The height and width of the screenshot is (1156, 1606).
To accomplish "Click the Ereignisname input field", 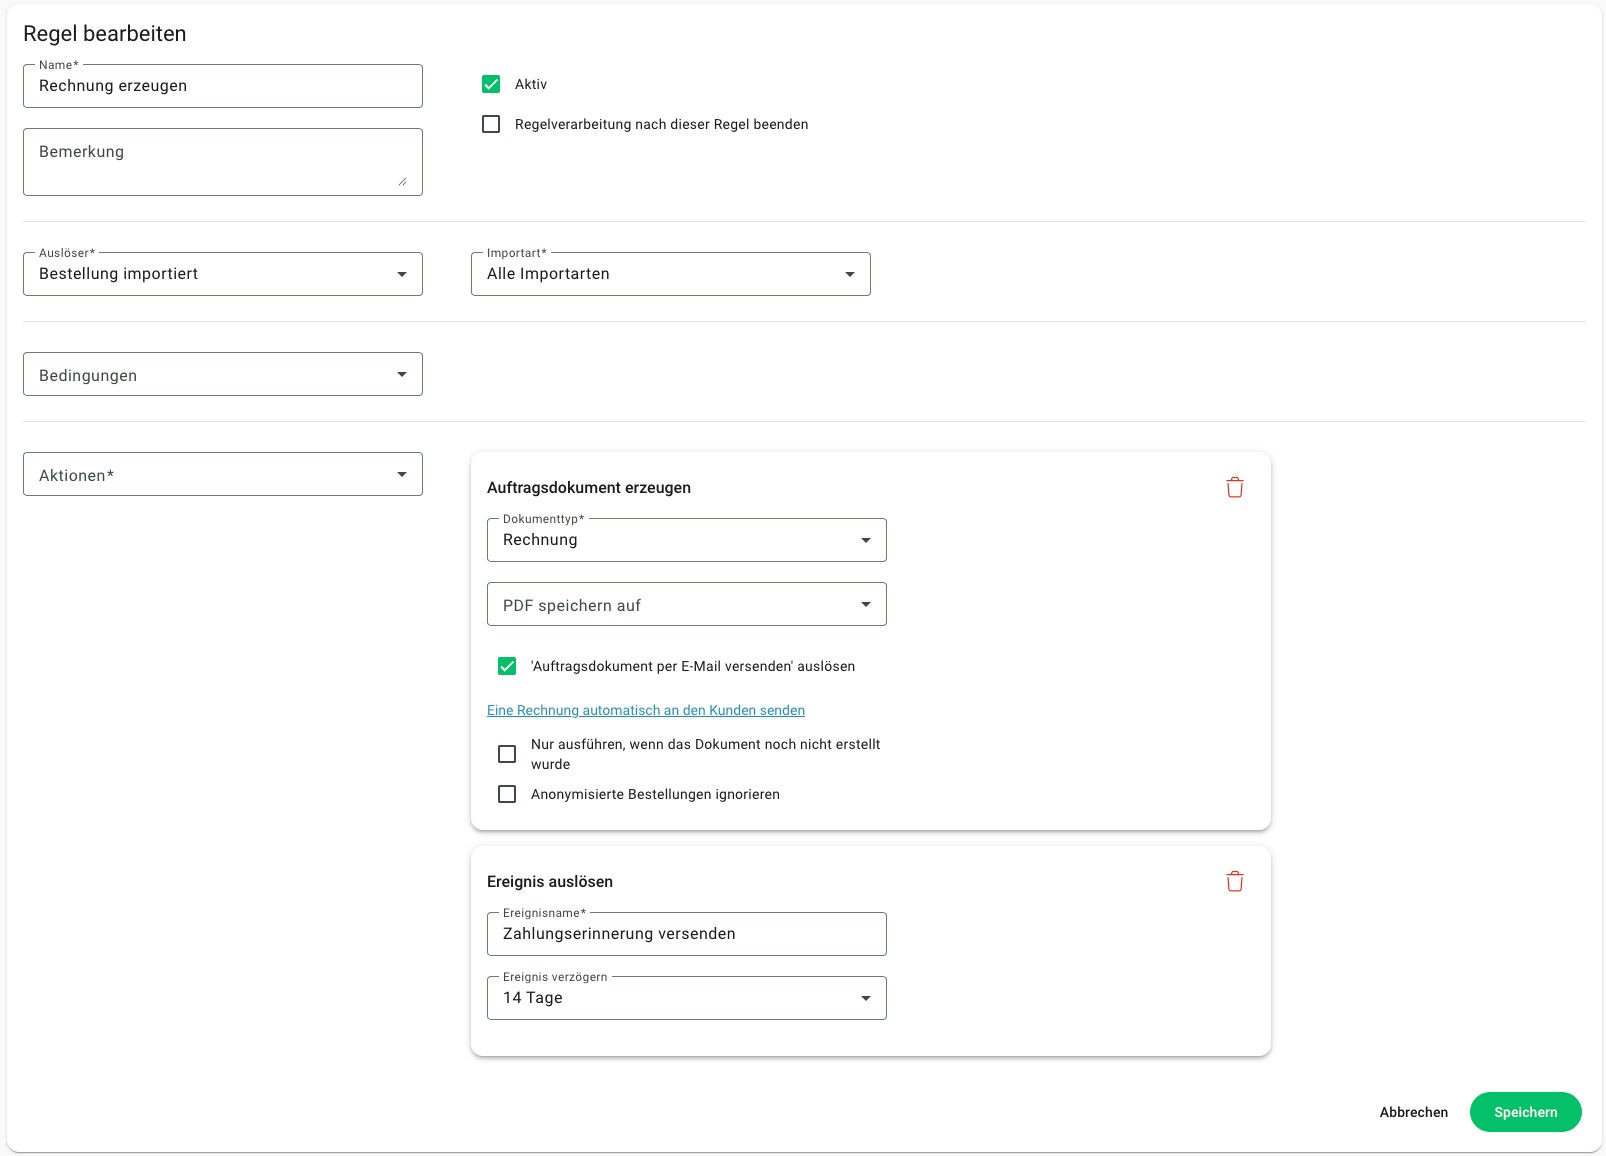I will [687, 934].
